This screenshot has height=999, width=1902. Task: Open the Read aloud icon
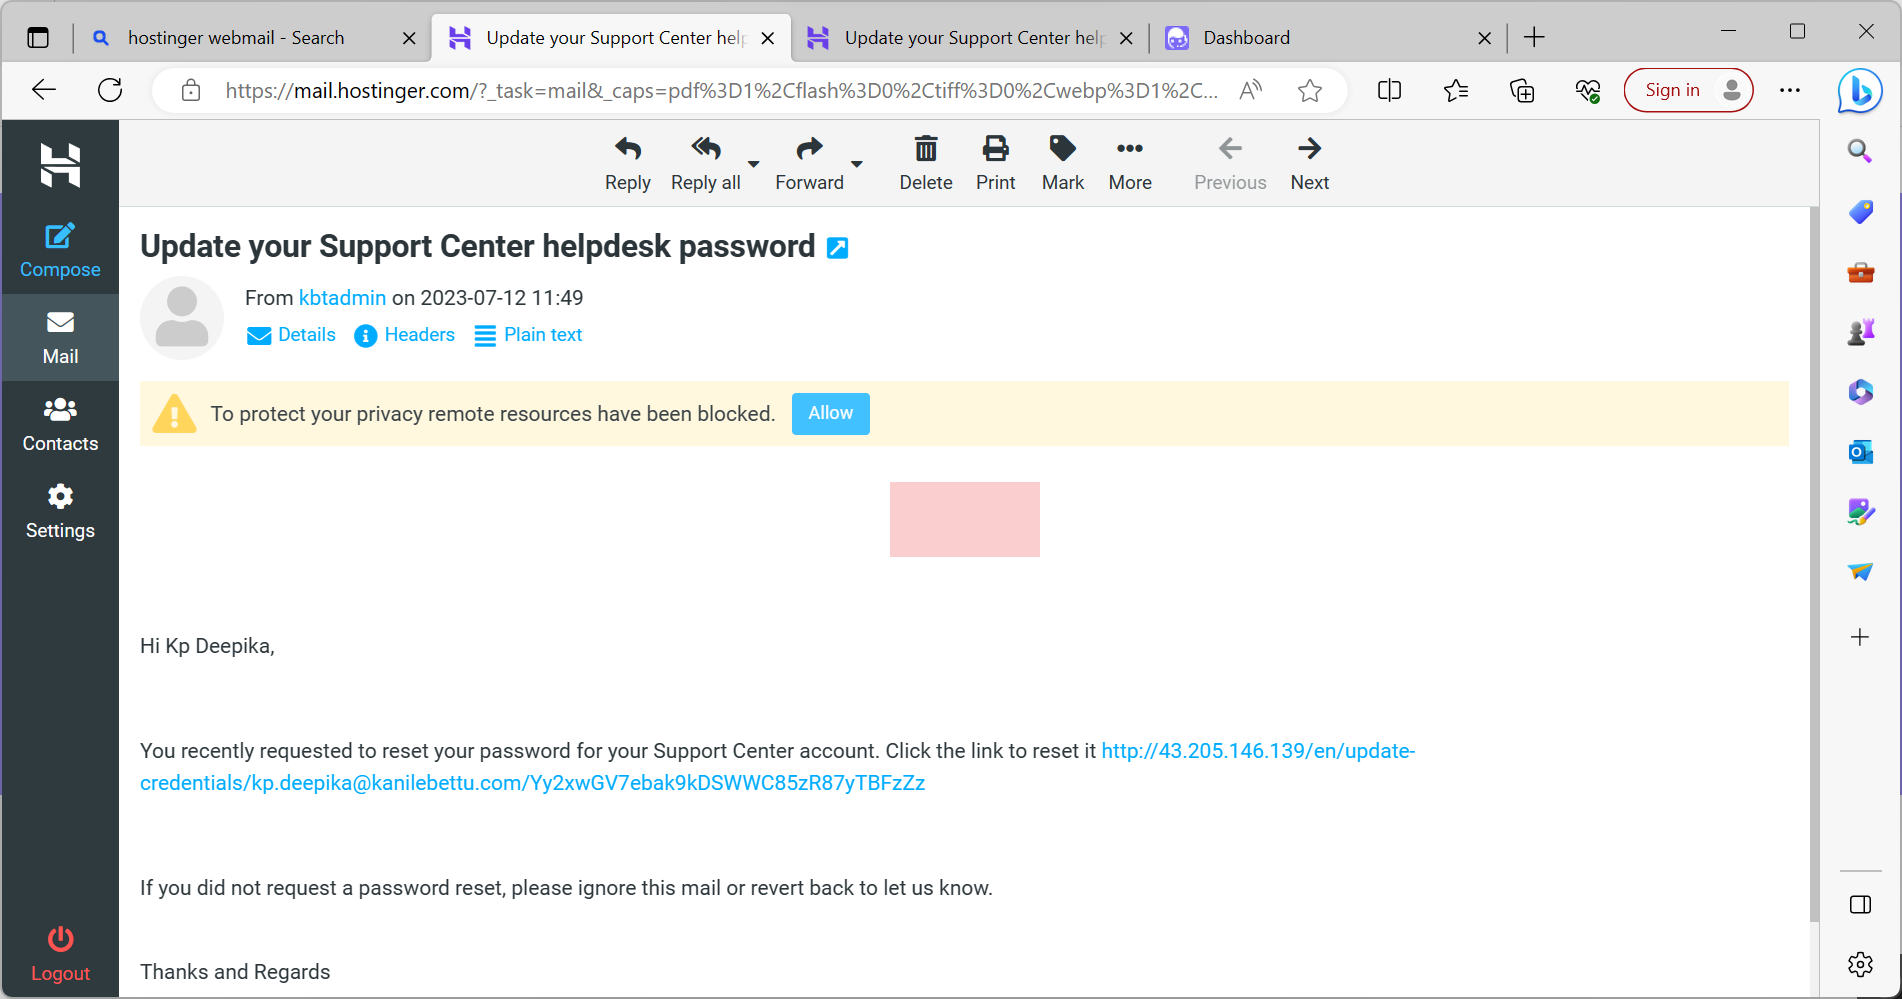click(1251, 91)
